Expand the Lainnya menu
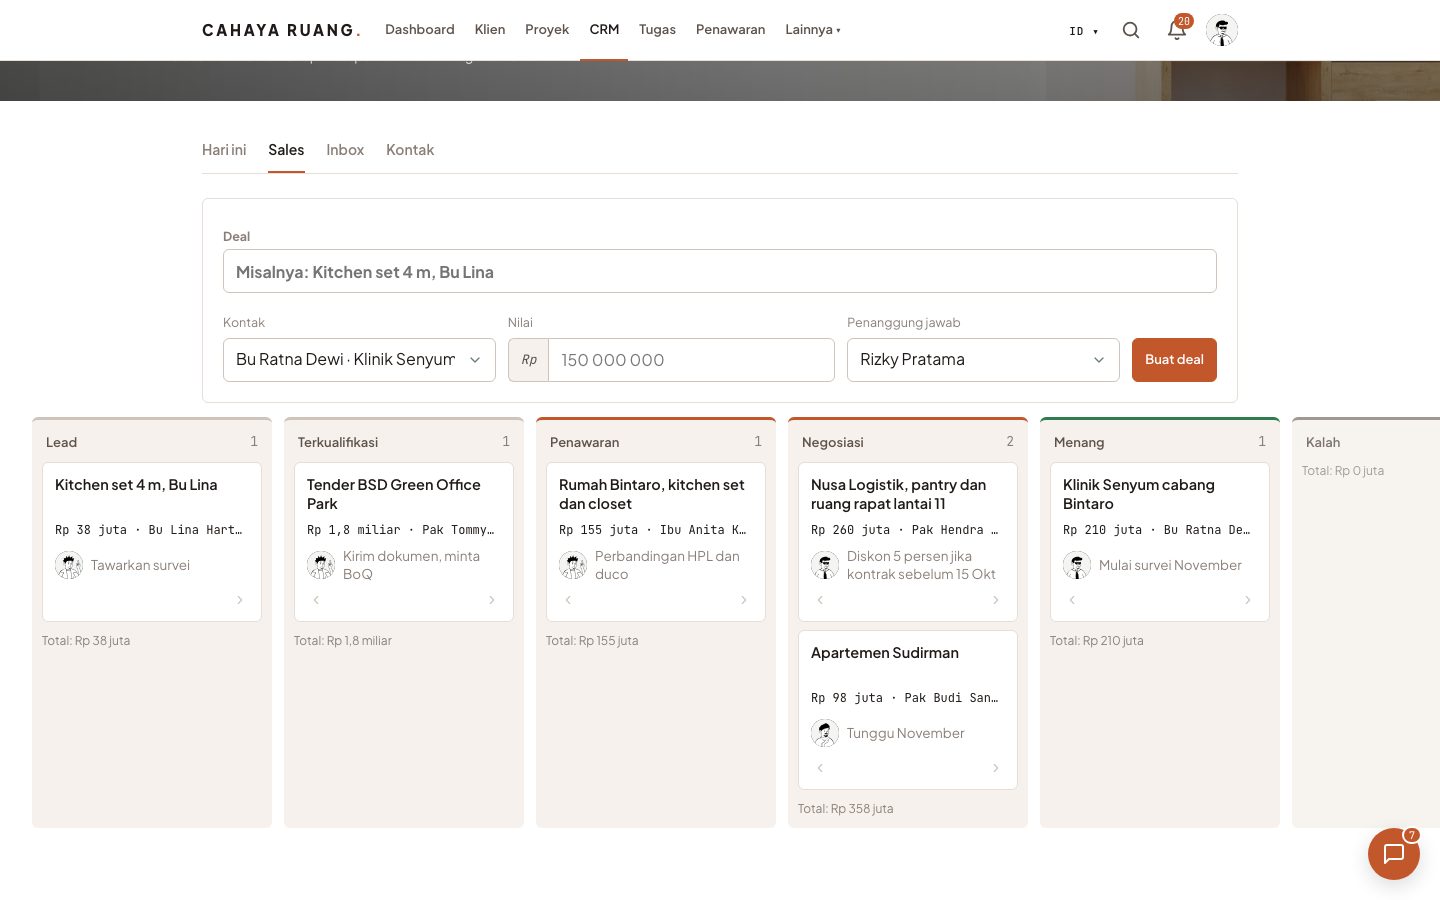Screen dimensions: 1440x900 click(x=813, y=30)
